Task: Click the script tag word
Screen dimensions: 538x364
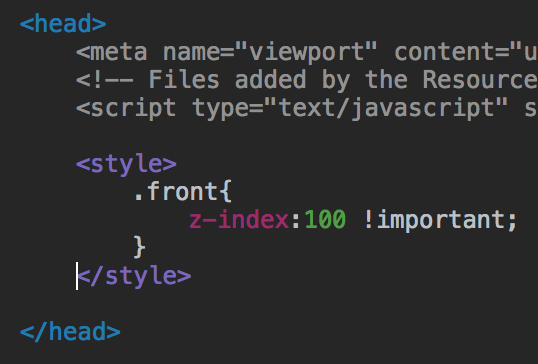Action: point(133,109)
